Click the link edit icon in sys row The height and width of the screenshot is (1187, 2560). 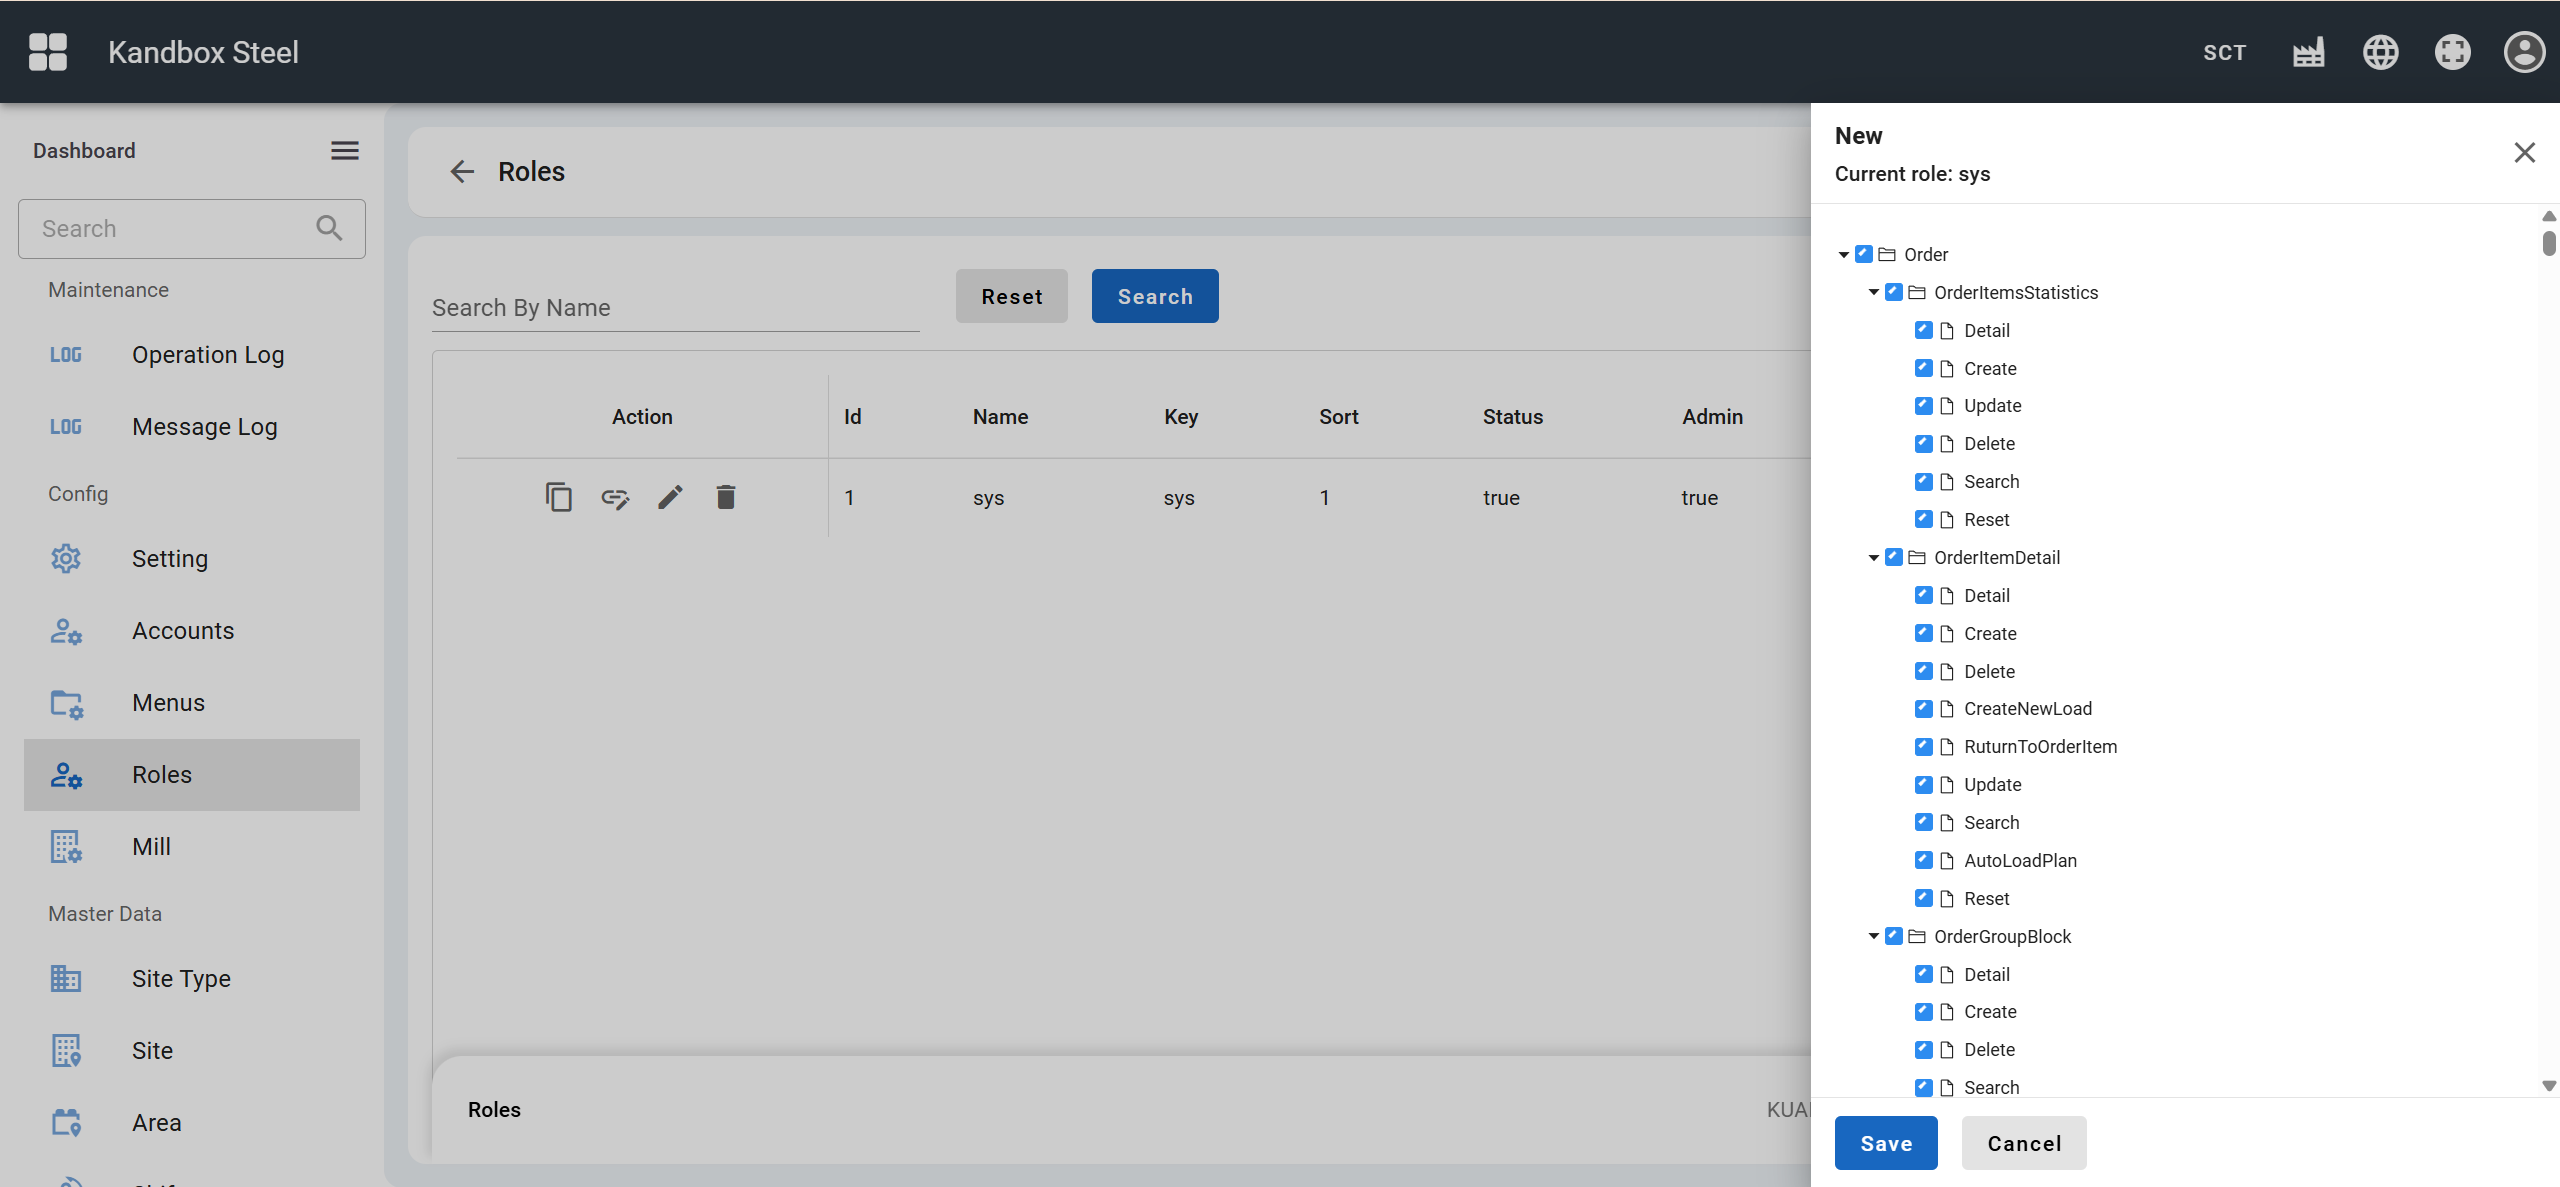pyautogui.click(x=614, y=497)
